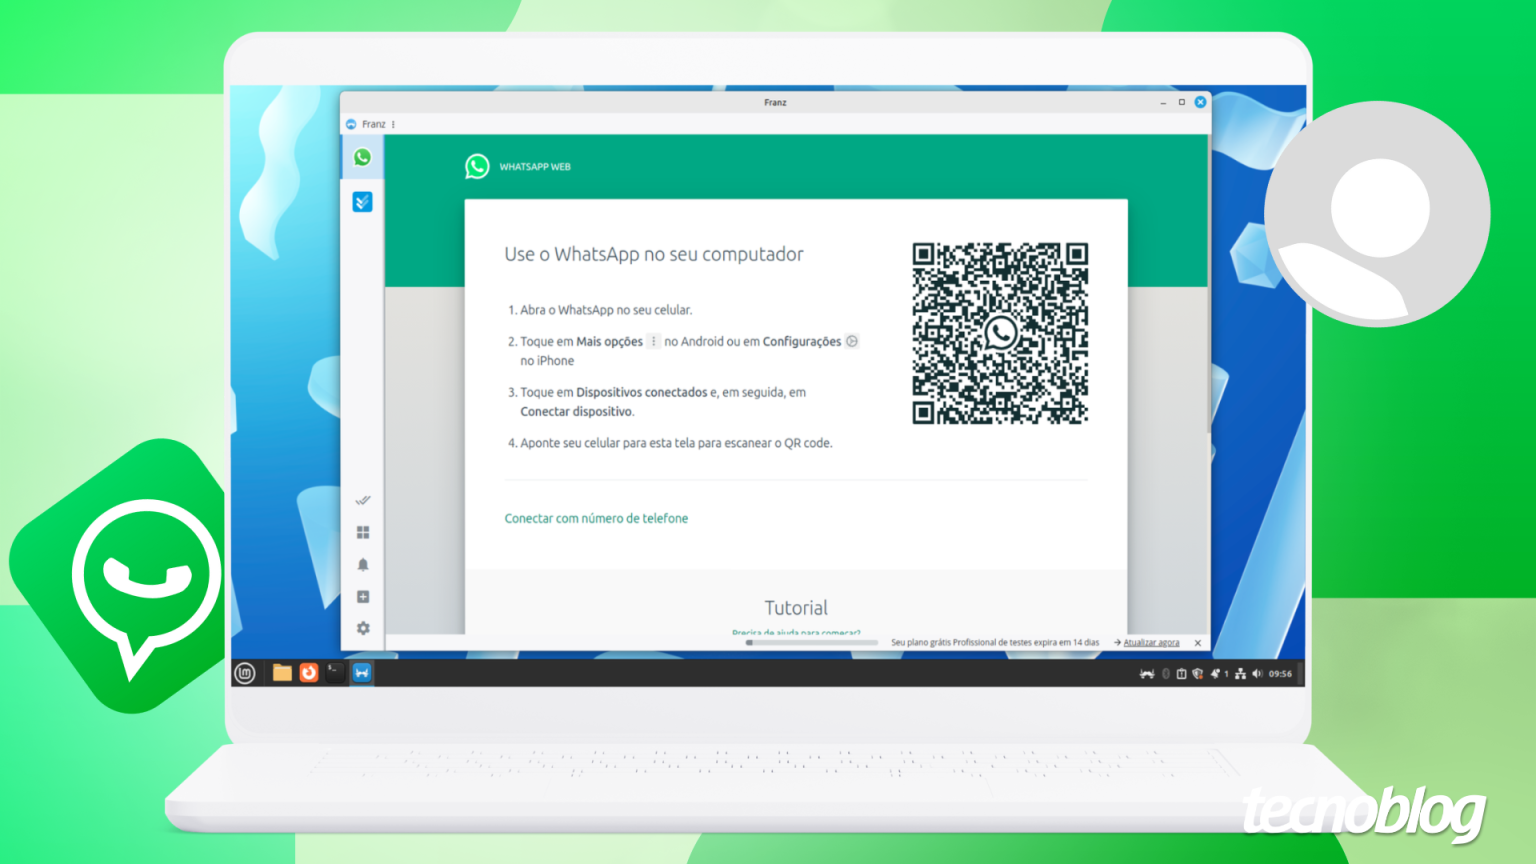Open the blue Todos service in sidebar
Image resolution: width=1536 pixels, height=864 pixels.
pos(362,202)
